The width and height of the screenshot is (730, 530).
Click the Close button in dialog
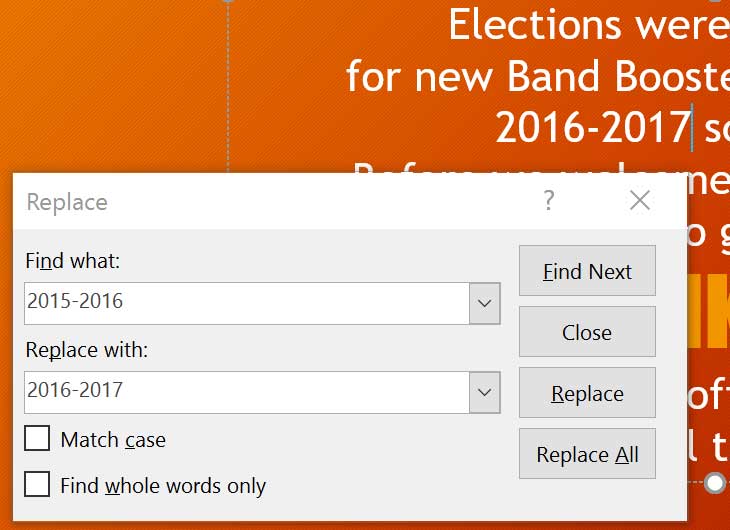[x=587, y=332]
